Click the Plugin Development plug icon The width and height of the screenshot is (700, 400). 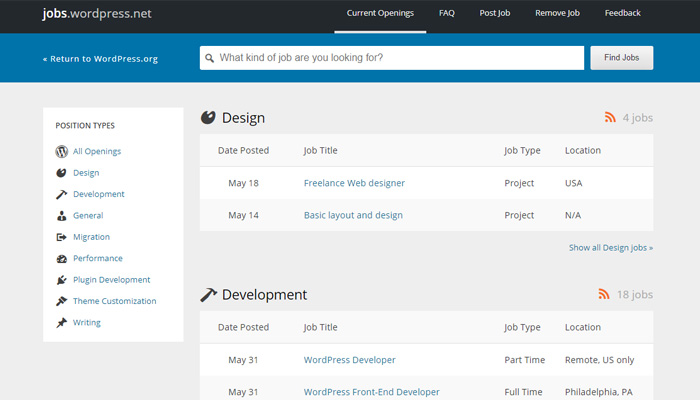[x=62, y=280]
